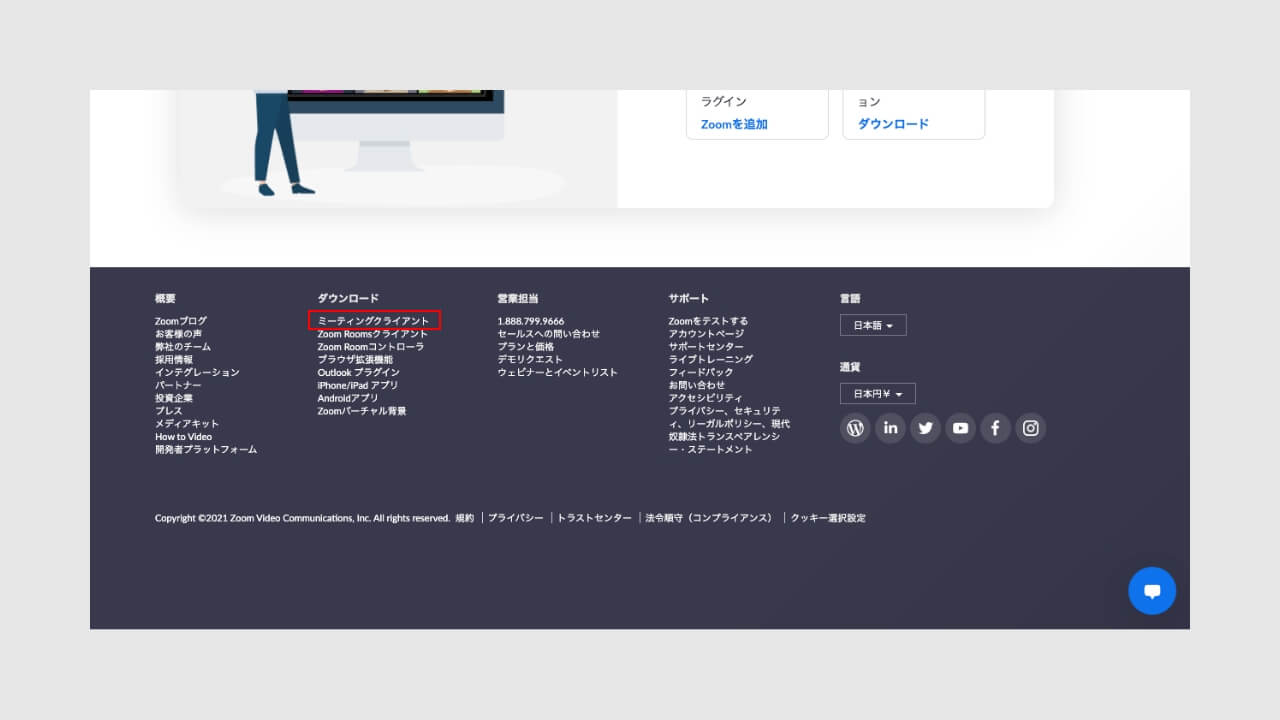Click the アカウントページ support link
The height and width of the screenshot is (720, 1280).
coord(706,334)
